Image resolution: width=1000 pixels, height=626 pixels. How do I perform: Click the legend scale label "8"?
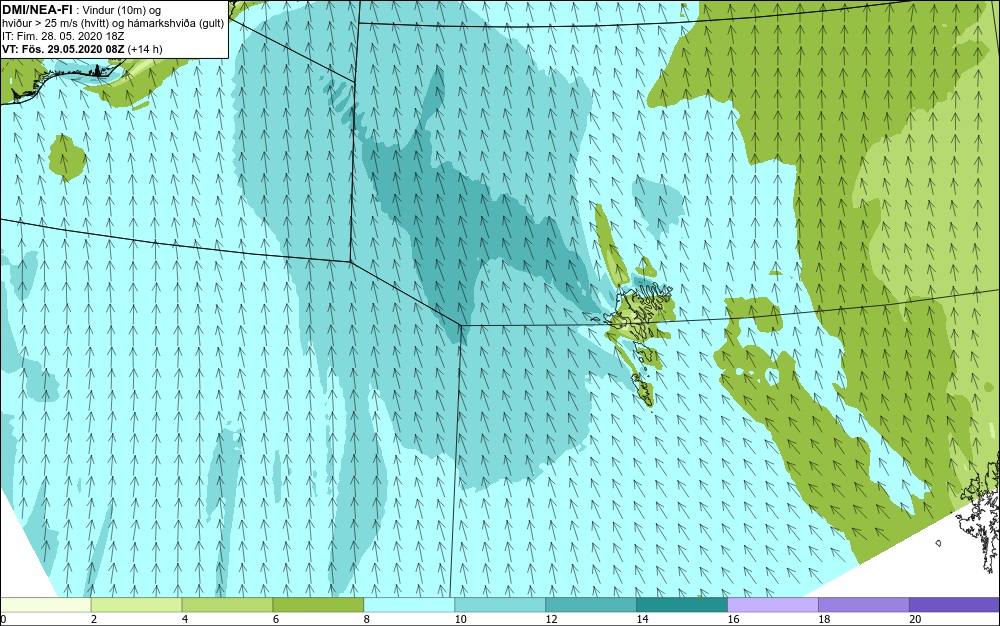(x=366, y=619)
